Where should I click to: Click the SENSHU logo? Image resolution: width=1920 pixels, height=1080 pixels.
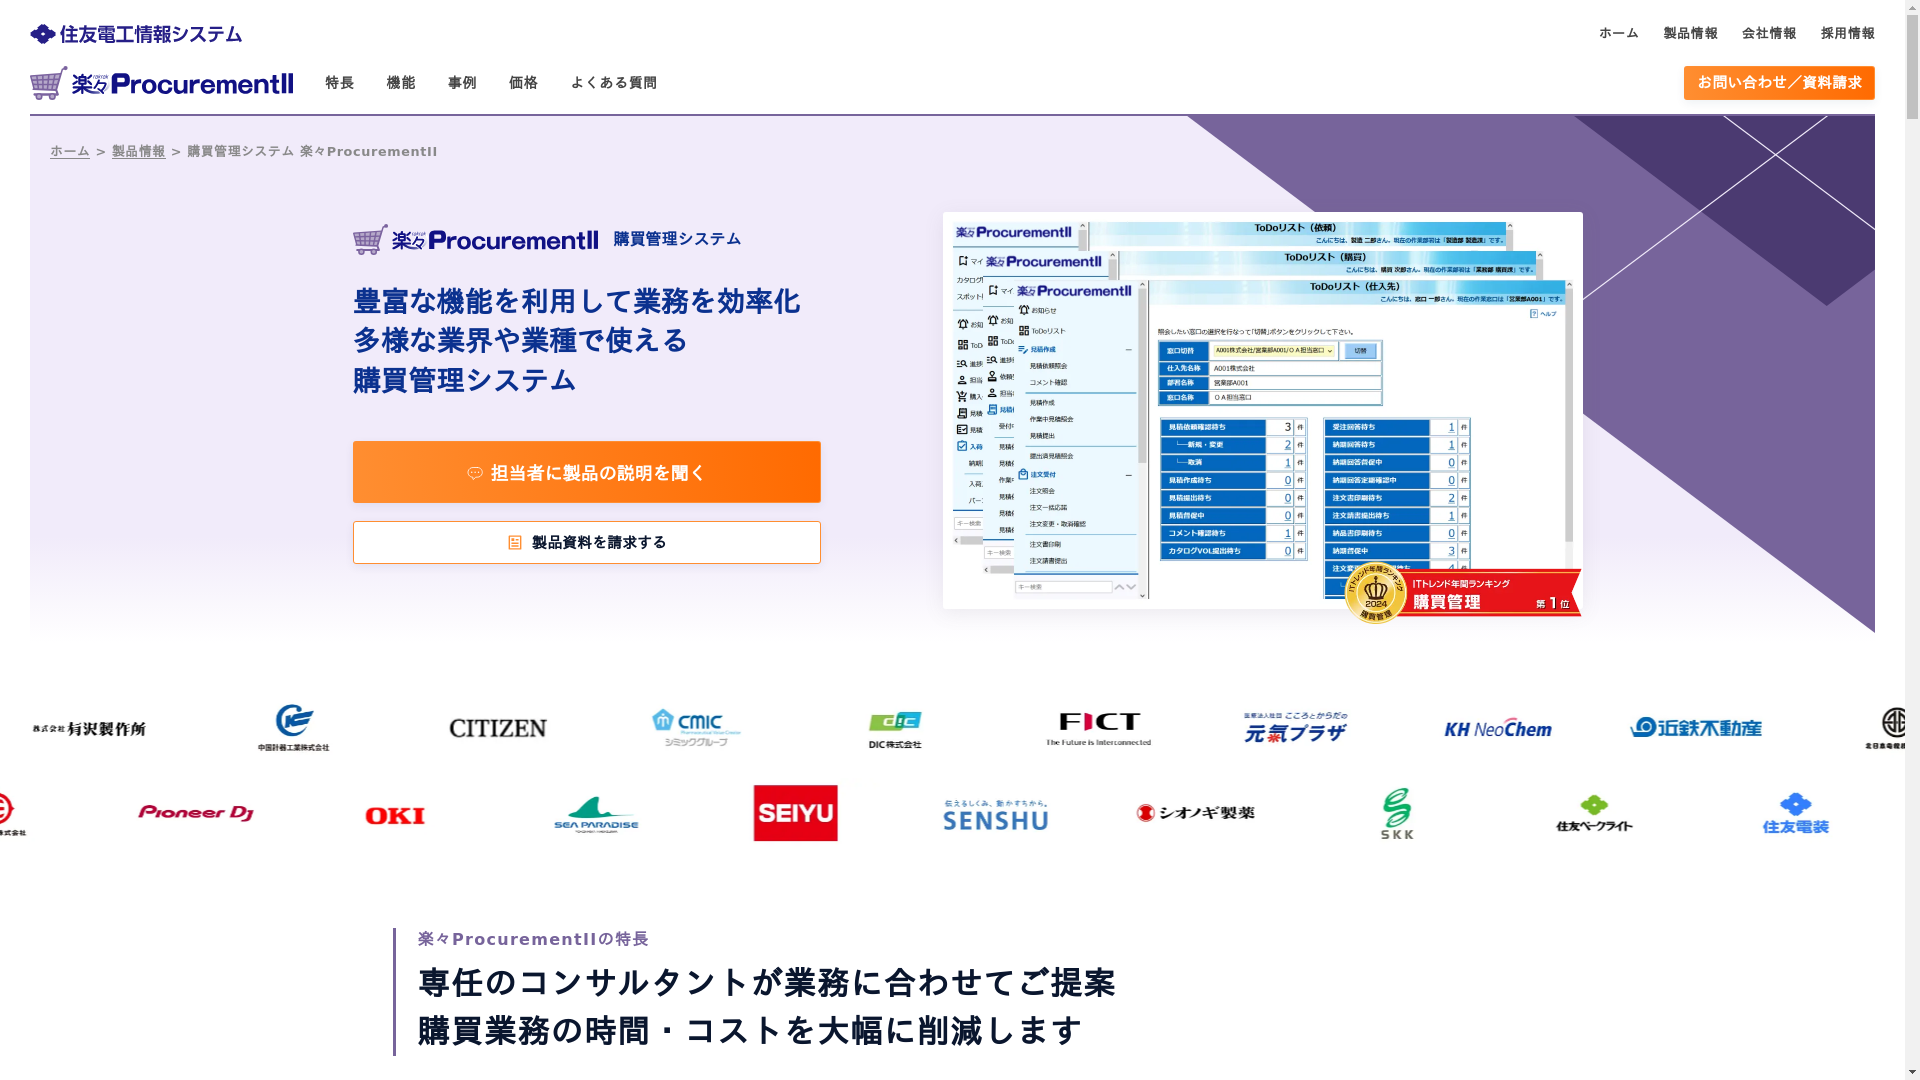point(995,815)
